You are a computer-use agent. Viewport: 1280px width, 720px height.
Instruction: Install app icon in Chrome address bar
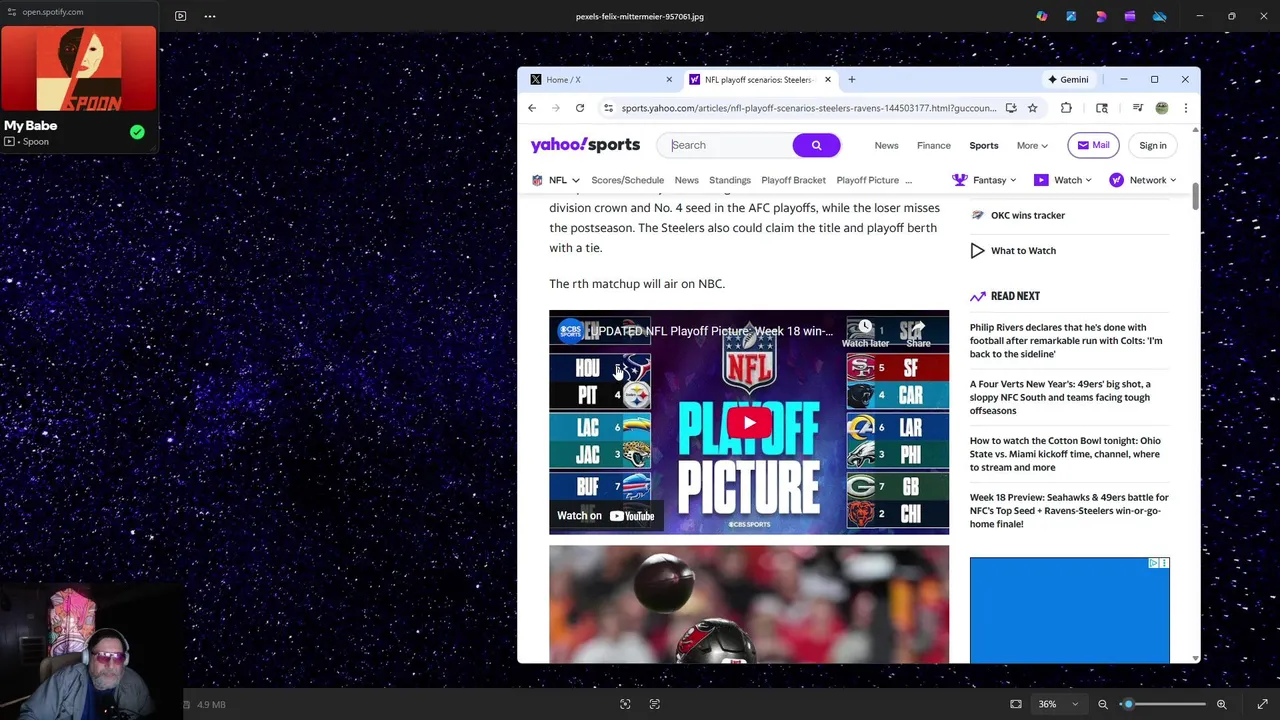[1011, 108]
